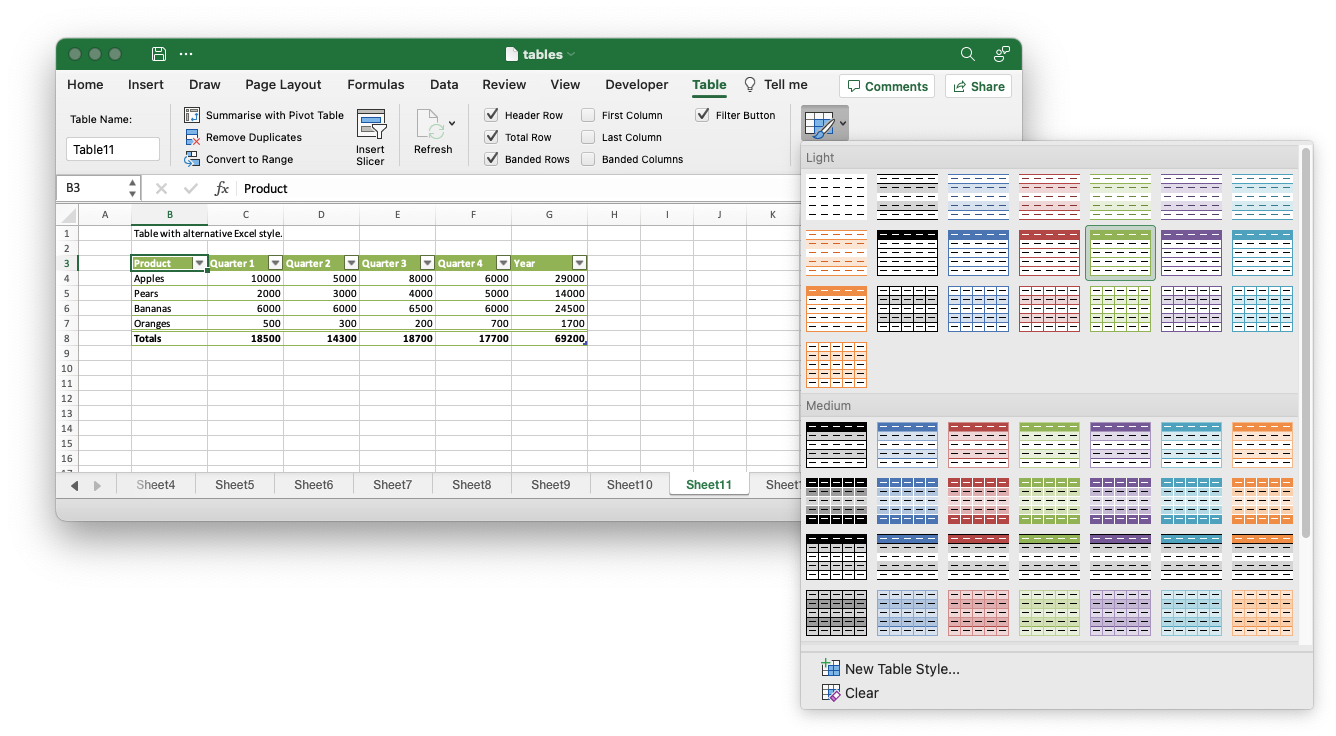Click Summarise with Pivot Table
The width and height of the screenshot is (1336, 736).
click(264, 115)
